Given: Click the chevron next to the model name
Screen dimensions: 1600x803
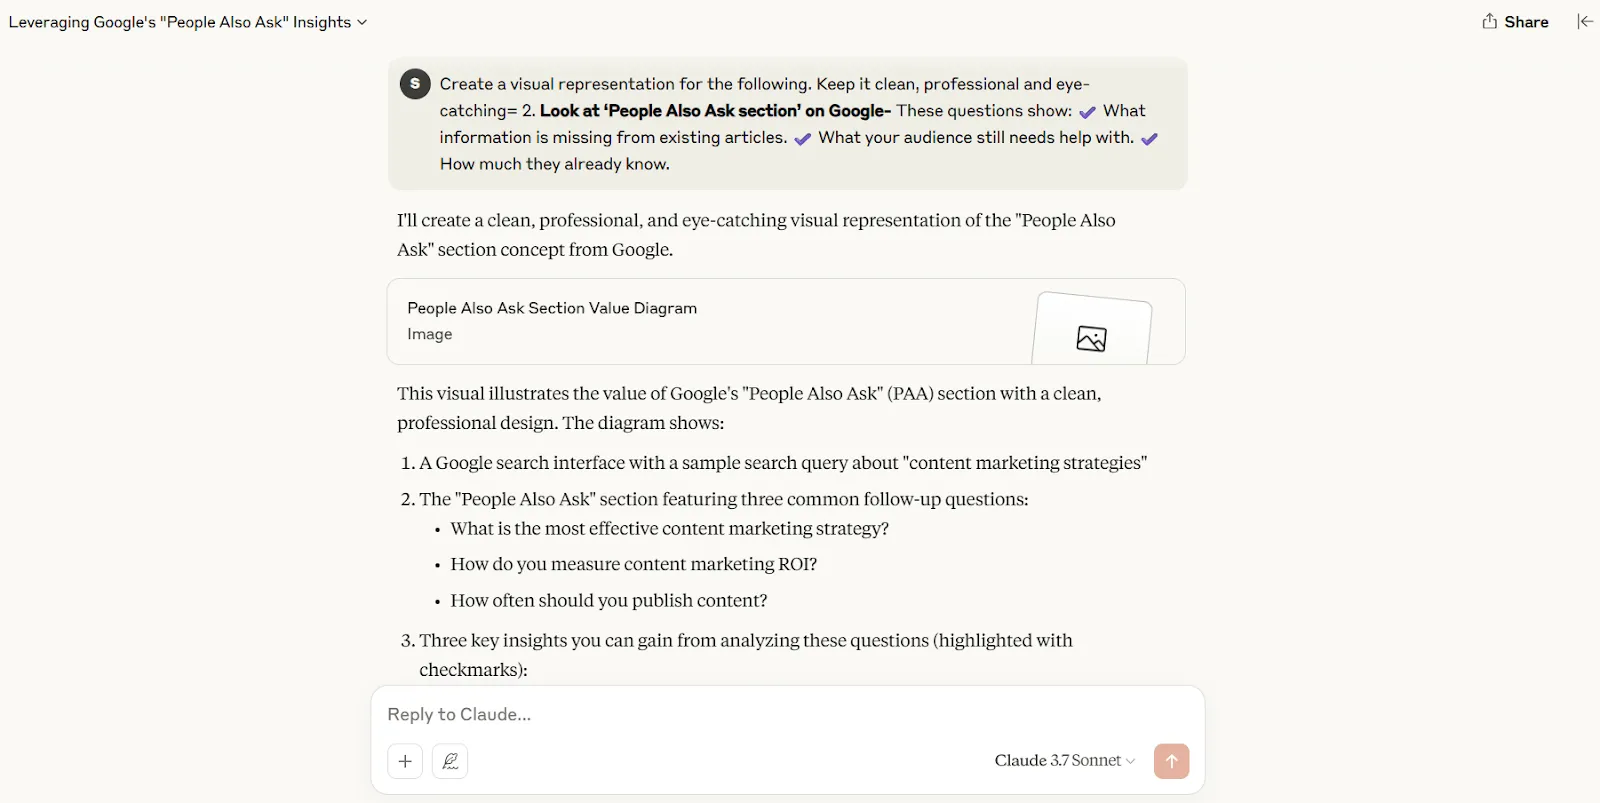Looking at the screenshot, I should (1131, 761).
